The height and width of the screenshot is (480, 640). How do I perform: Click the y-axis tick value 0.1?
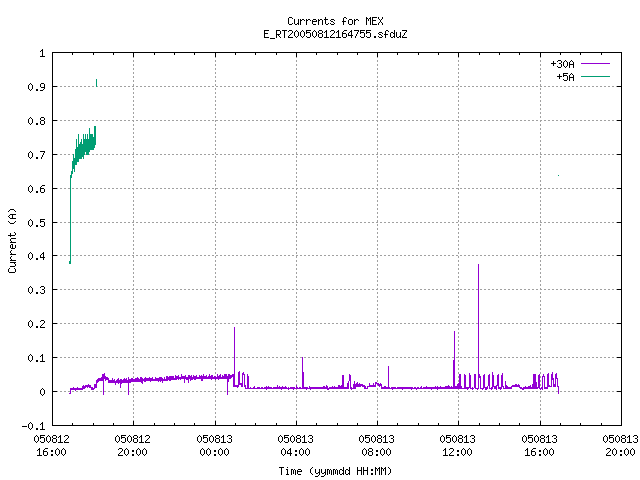pyautogui.click(x=36, y=358)
